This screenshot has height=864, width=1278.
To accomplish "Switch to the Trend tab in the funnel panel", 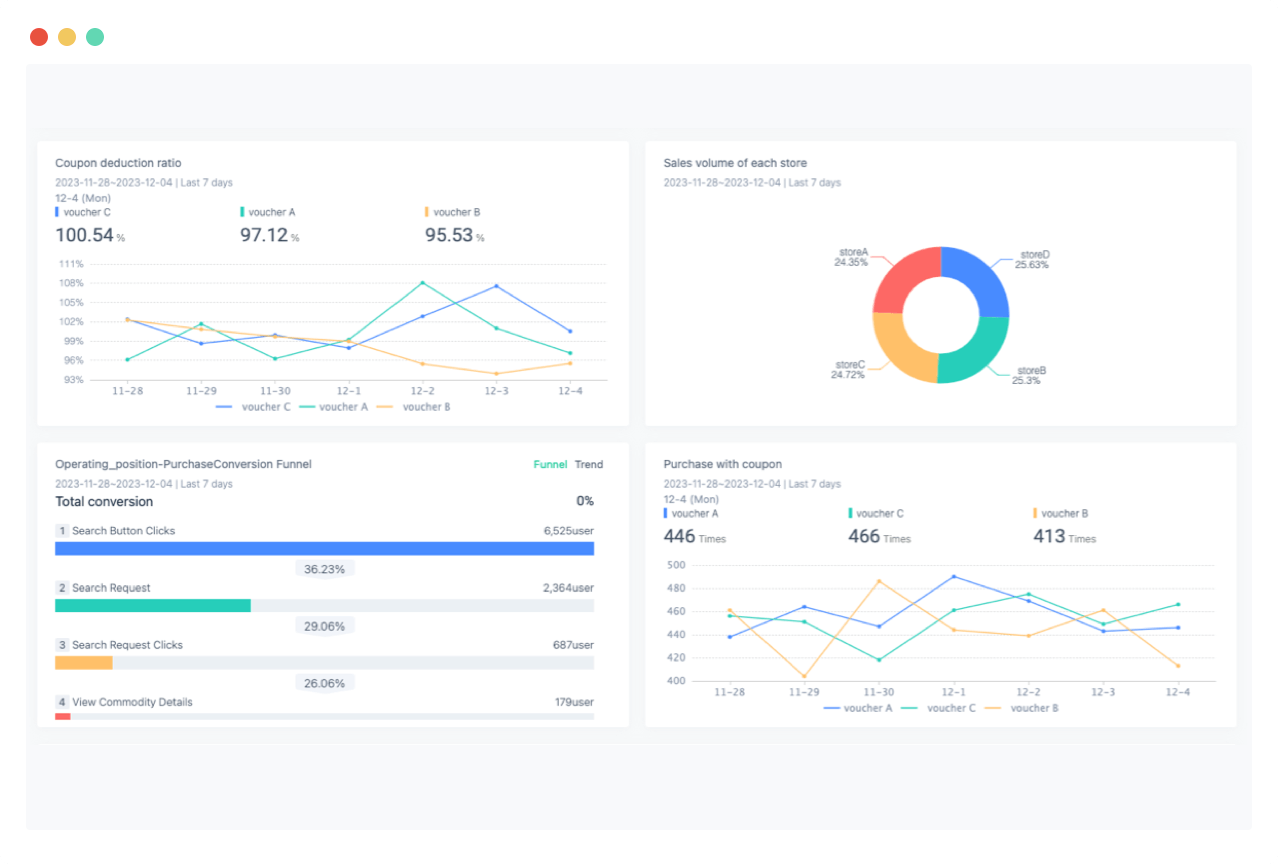I will click(589, 464).
